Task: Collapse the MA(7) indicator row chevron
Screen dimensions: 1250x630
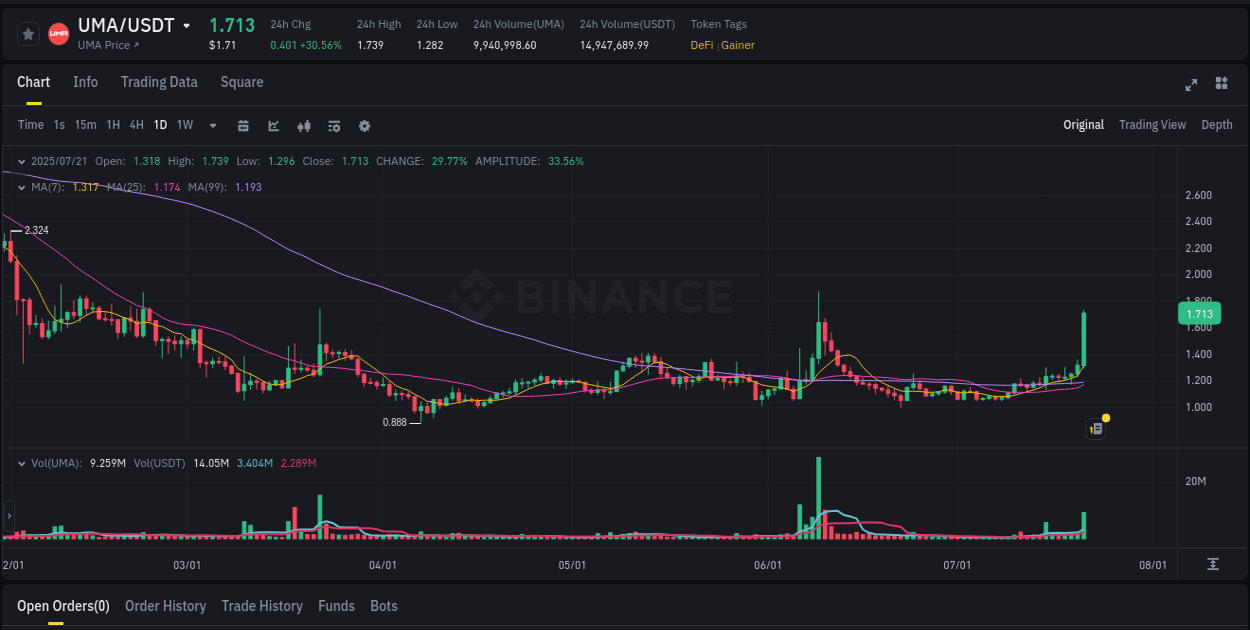Action: 21,186
